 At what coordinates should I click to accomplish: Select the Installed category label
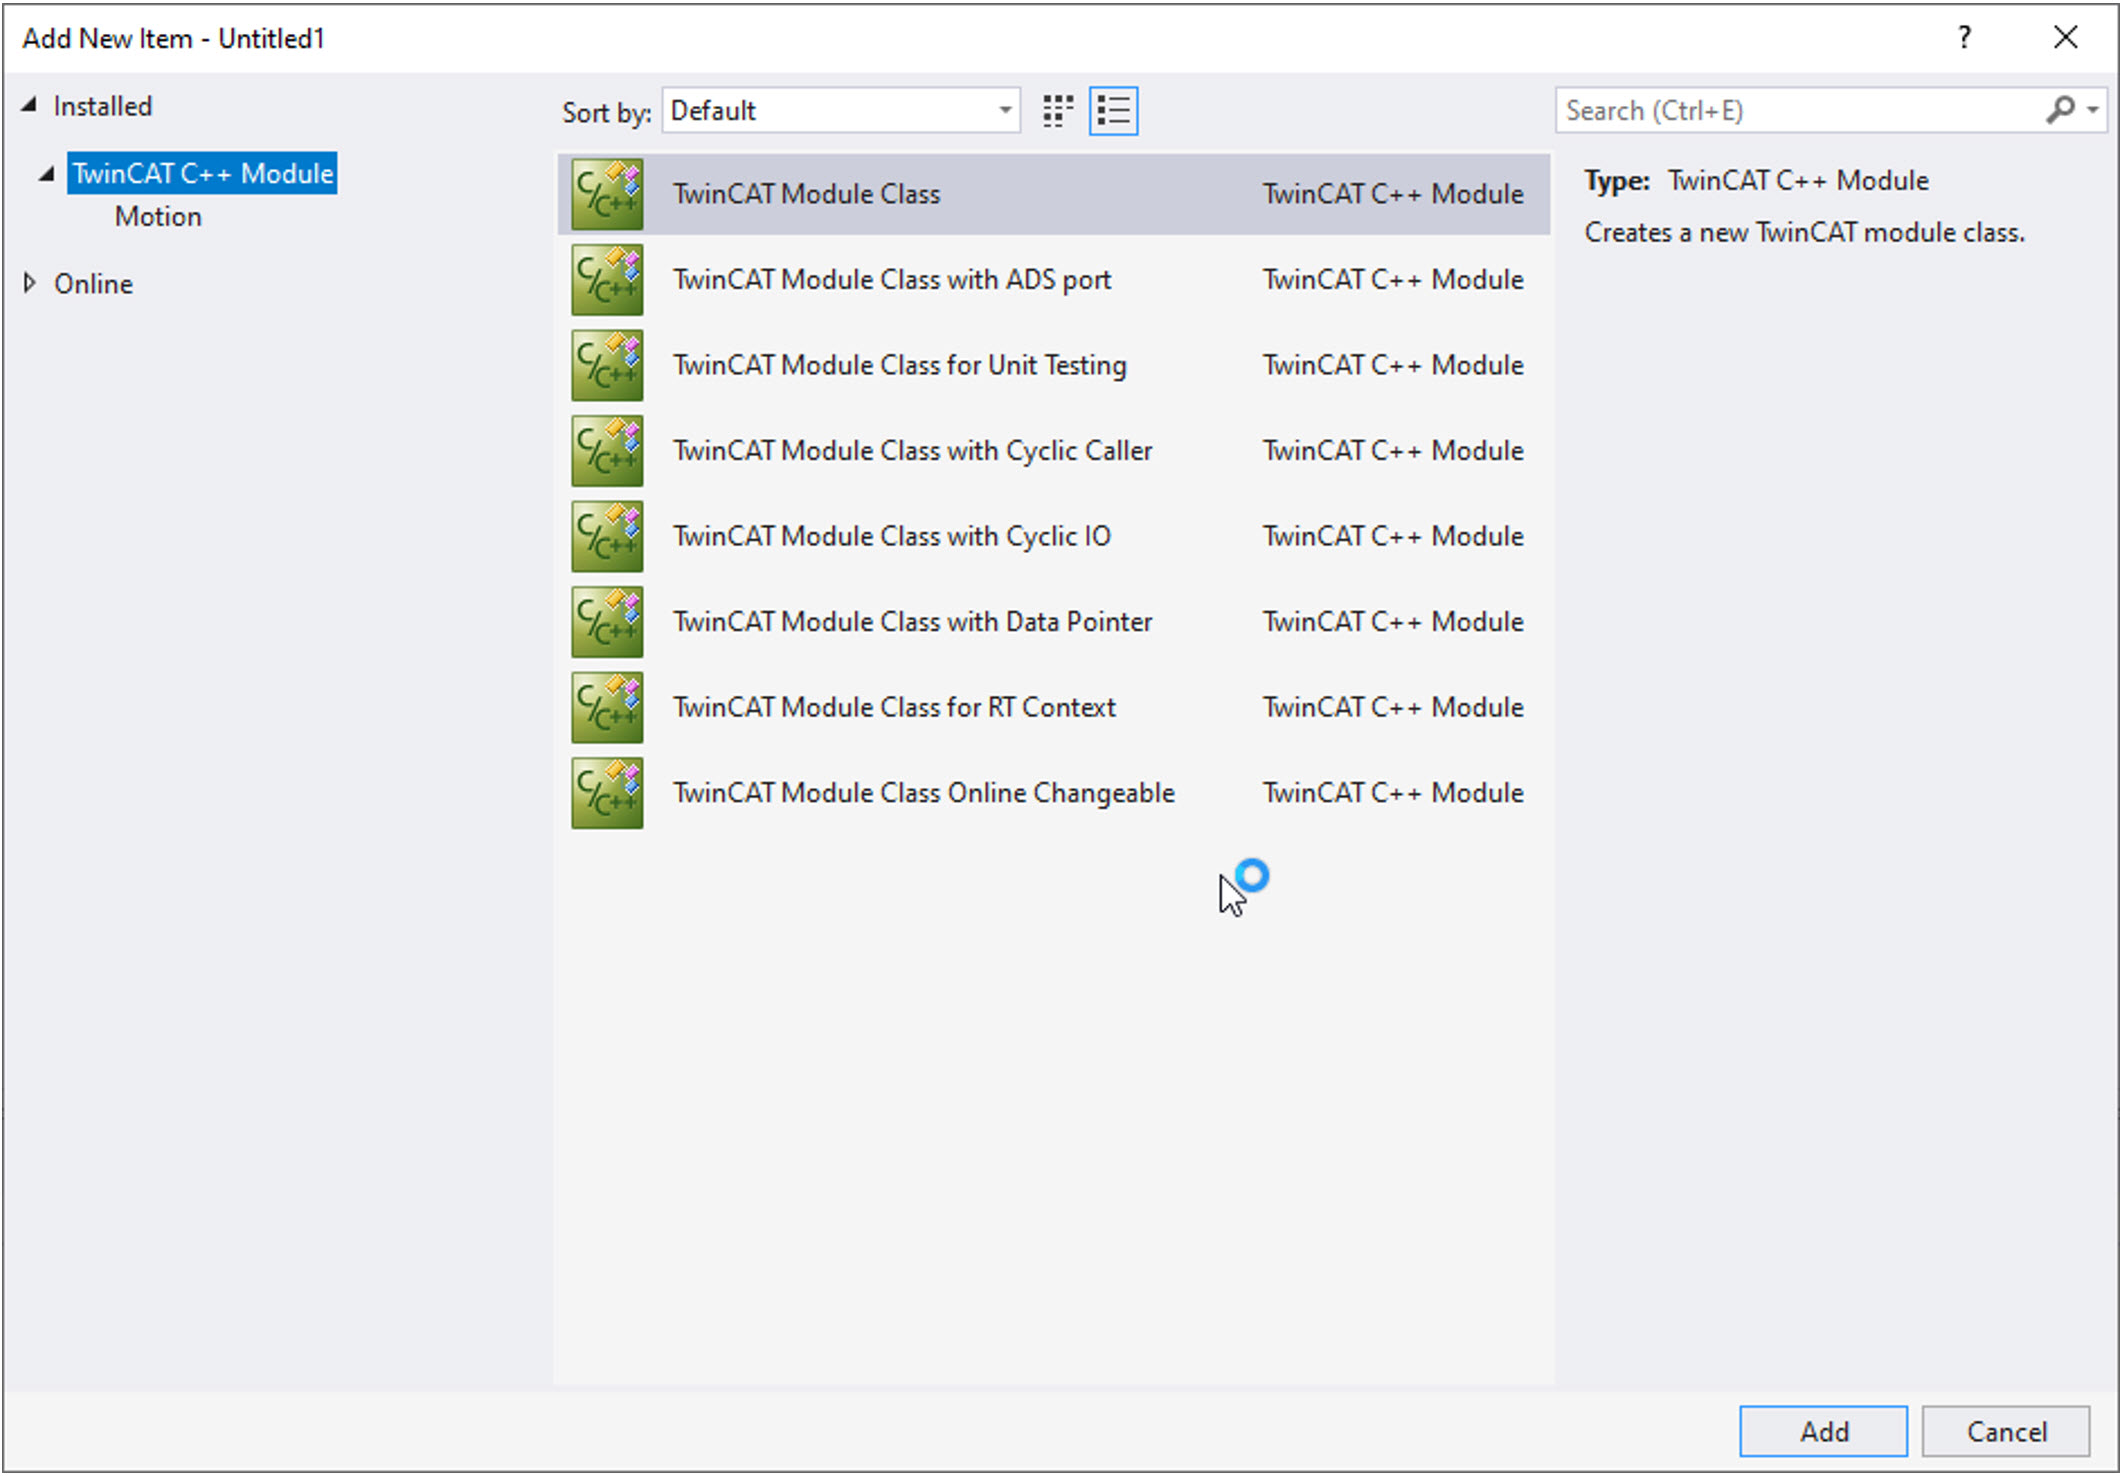102,106
